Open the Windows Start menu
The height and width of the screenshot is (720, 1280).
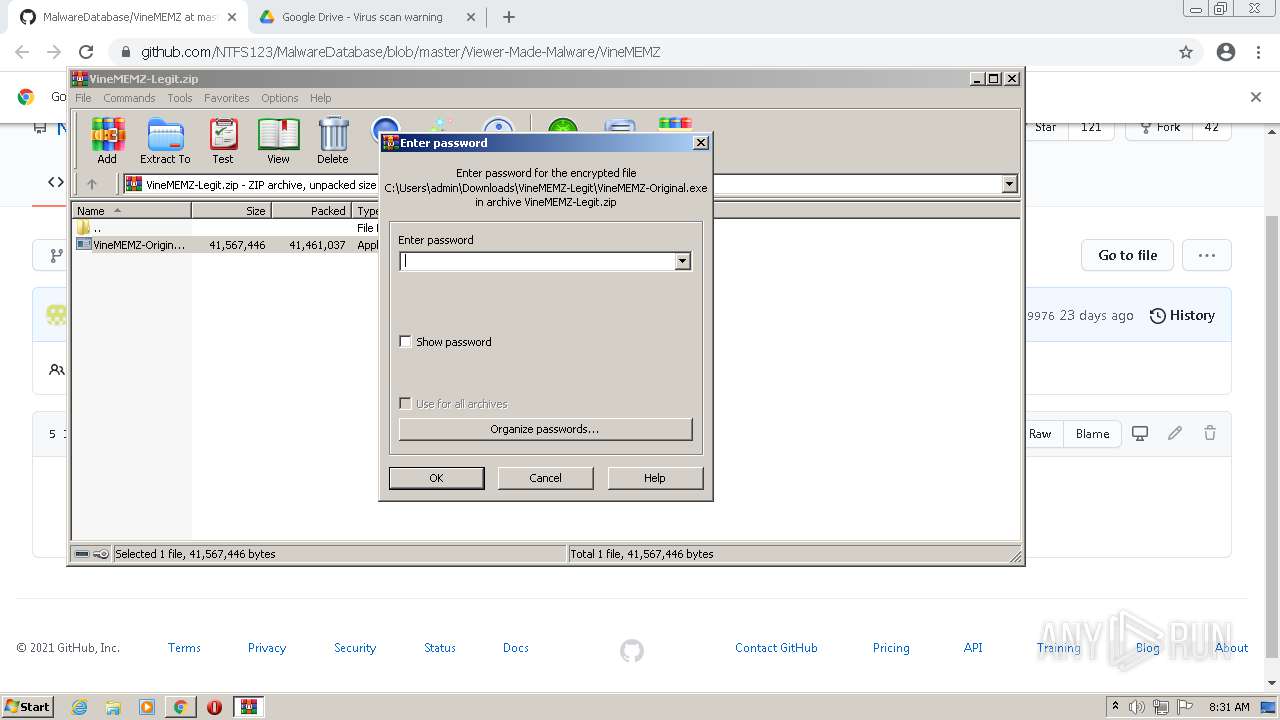28,707
